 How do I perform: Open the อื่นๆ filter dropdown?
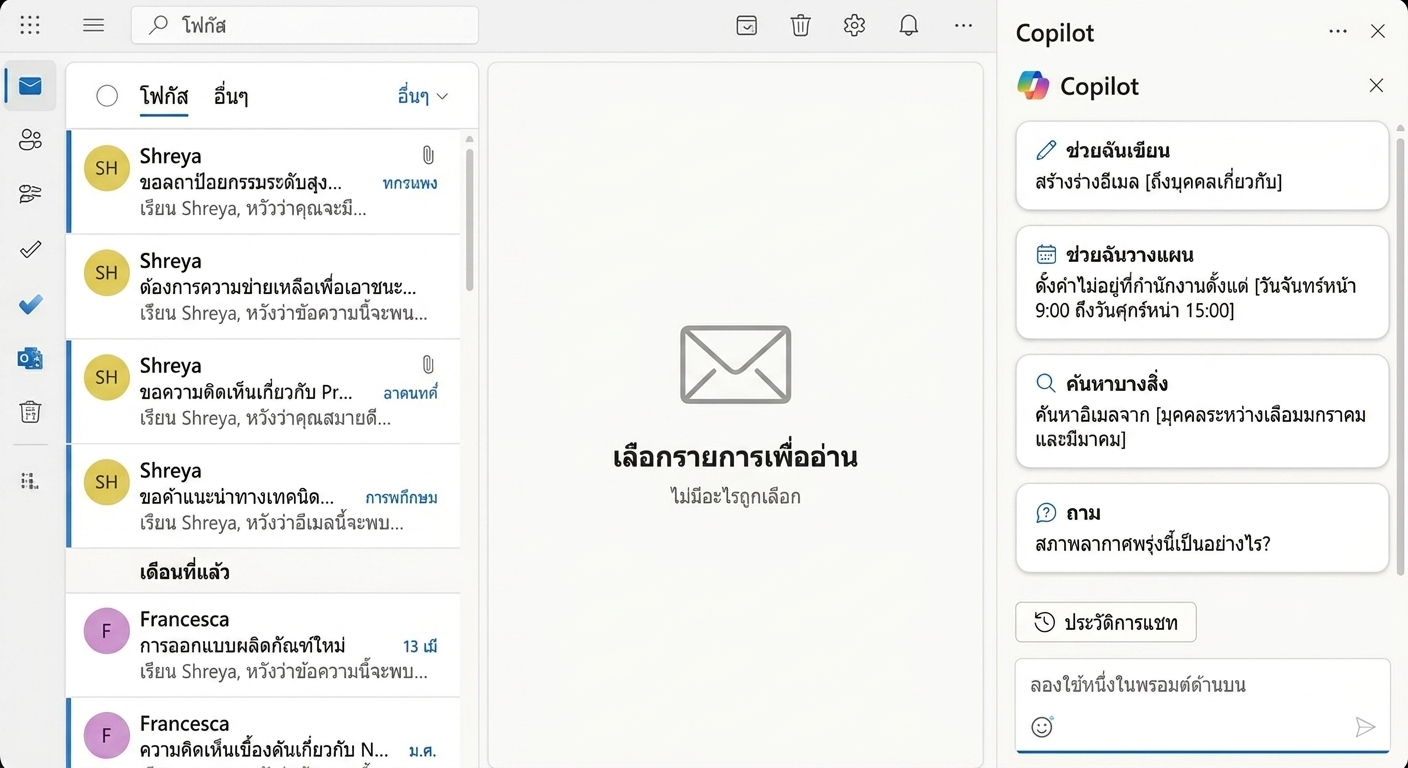(x=423, y=96)
